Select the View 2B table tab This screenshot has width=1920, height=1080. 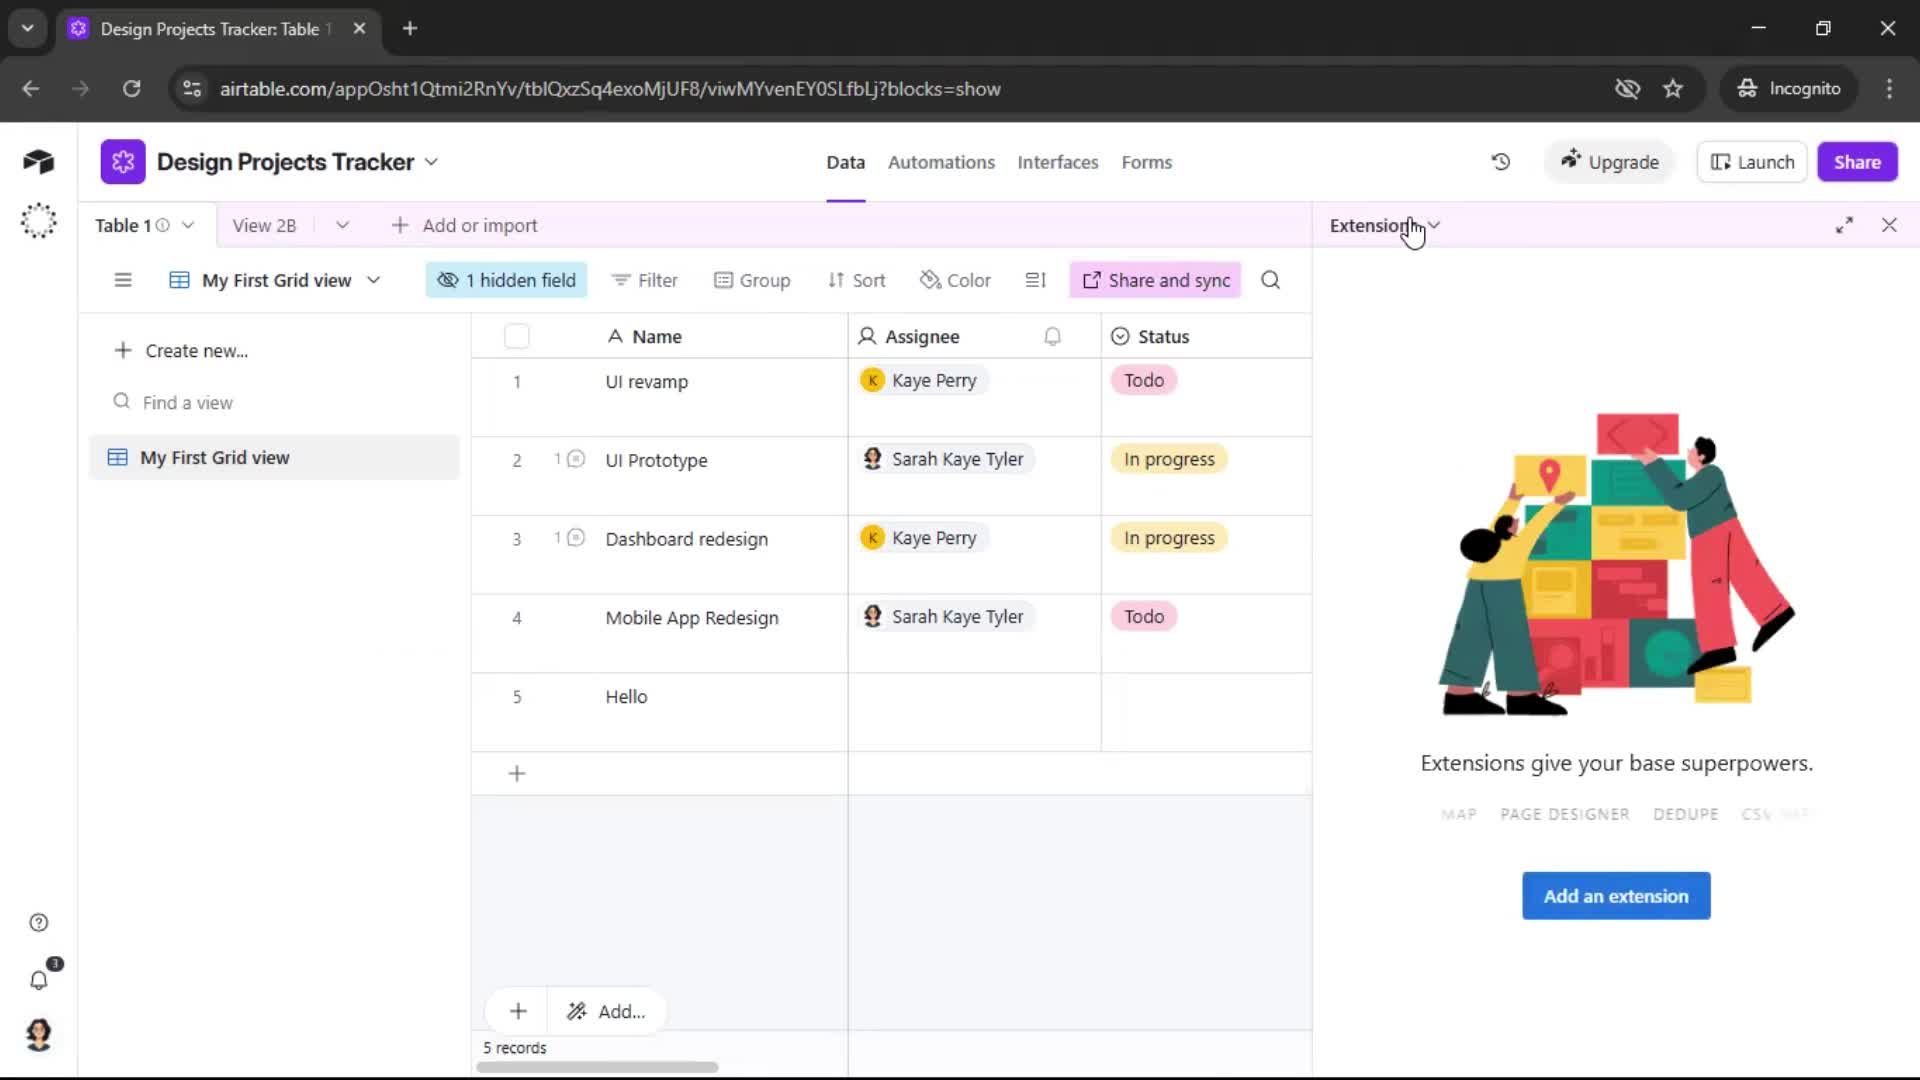[264, 225]
